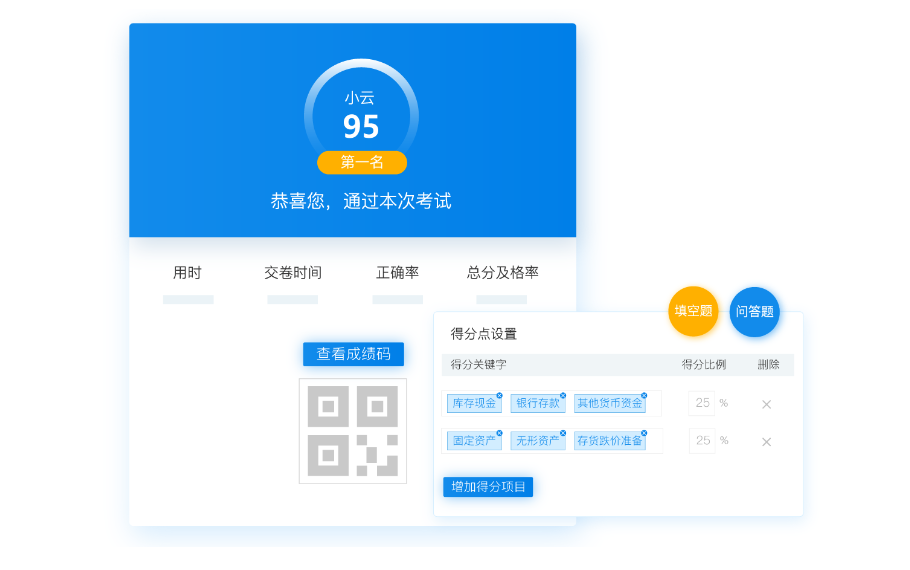
Task: Remove the 其他货币资金 keyword tag
Action: point(643,396)
